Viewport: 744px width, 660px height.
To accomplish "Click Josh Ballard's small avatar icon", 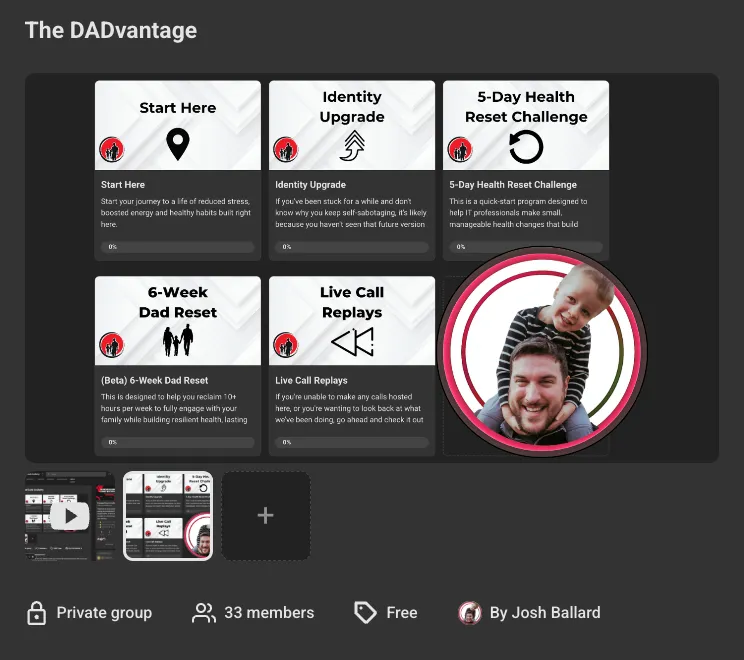I will point(470,613).
